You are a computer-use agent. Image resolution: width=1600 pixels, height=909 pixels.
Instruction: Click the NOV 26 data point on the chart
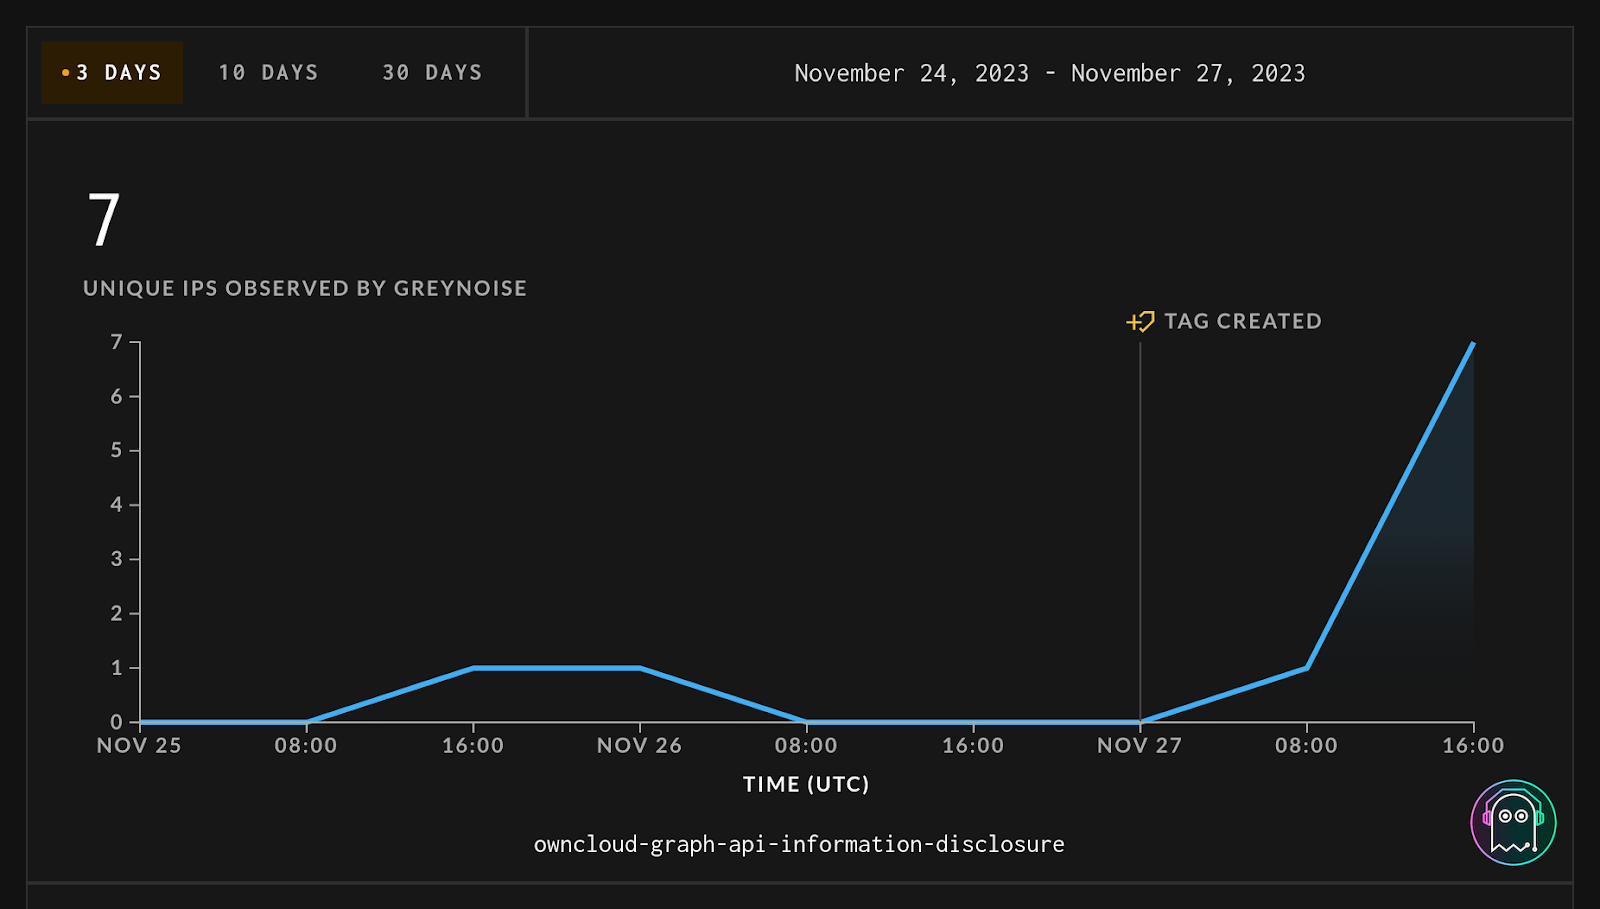pos(638,667)
